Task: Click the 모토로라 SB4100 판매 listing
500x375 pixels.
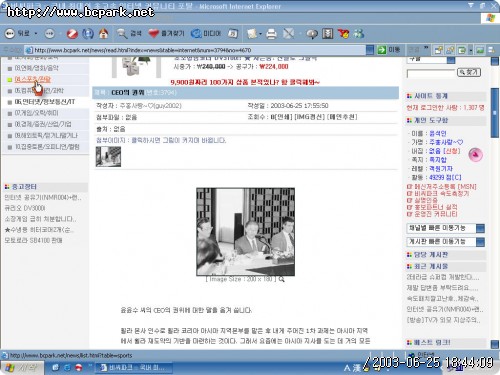Action: pyautogui.click(x=33, y=240)
